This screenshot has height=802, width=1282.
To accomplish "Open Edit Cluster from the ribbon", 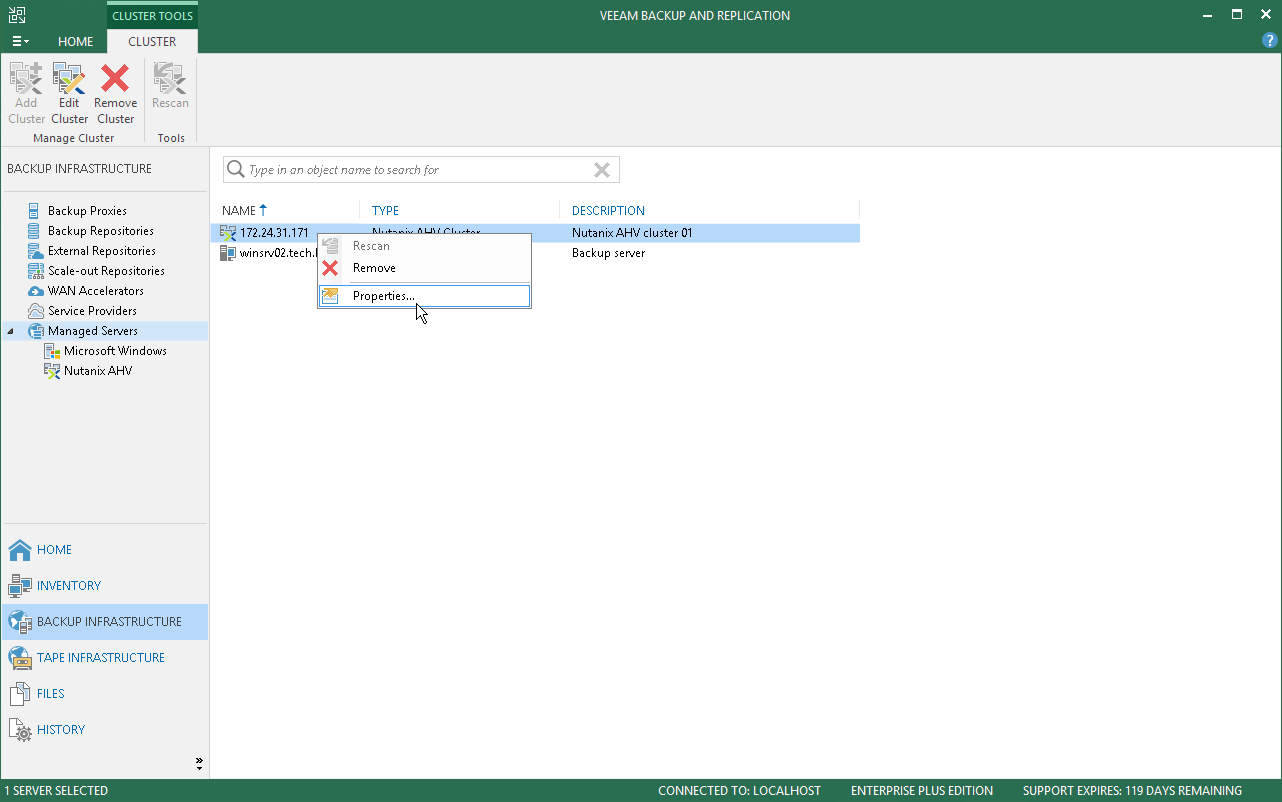I will pos(69,94).
